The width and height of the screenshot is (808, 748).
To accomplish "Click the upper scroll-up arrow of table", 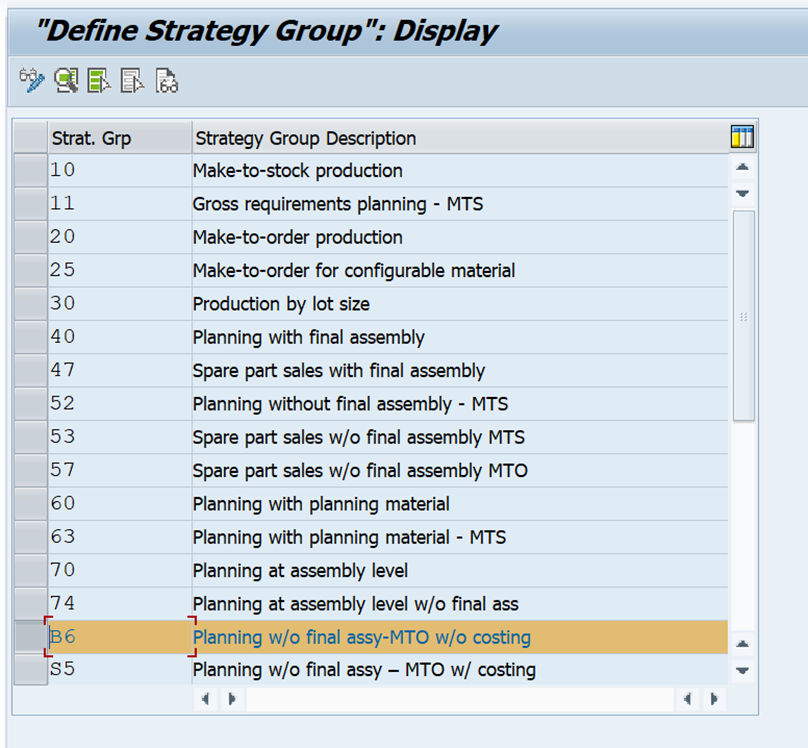I will pos(743,167).
